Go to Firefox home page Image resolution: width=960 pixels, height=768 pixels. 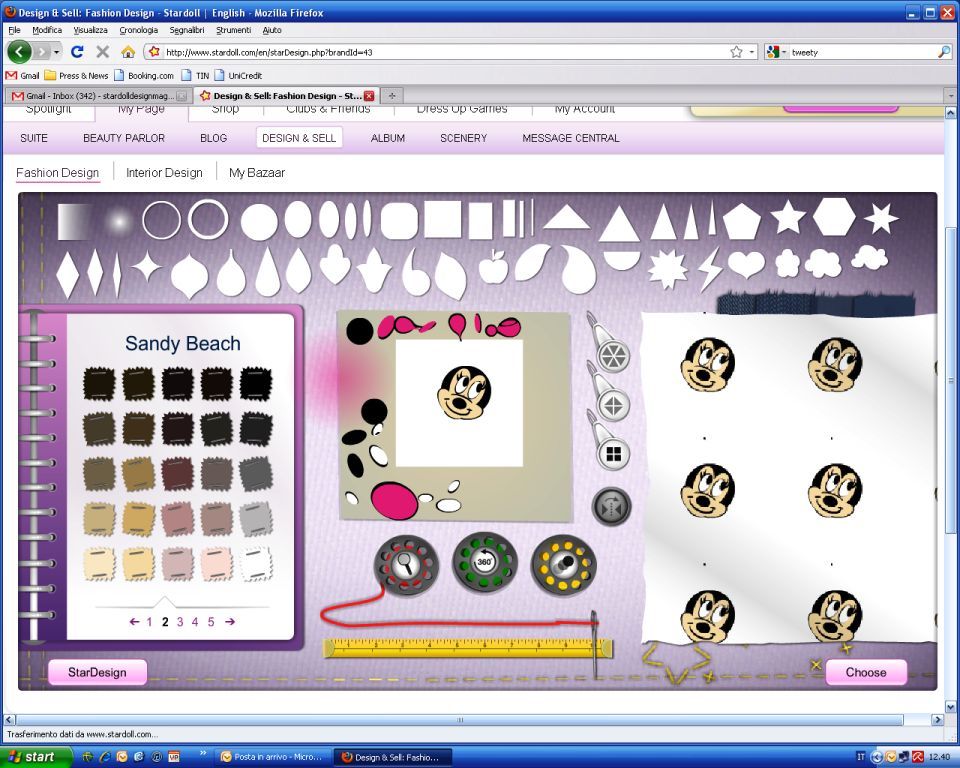(128, 52)
